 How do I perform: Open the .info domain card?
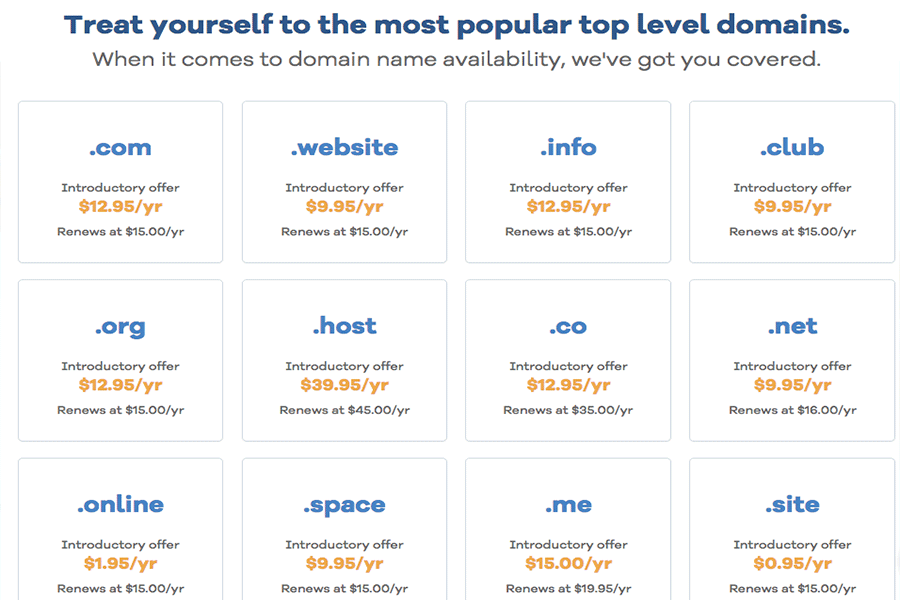568,182
